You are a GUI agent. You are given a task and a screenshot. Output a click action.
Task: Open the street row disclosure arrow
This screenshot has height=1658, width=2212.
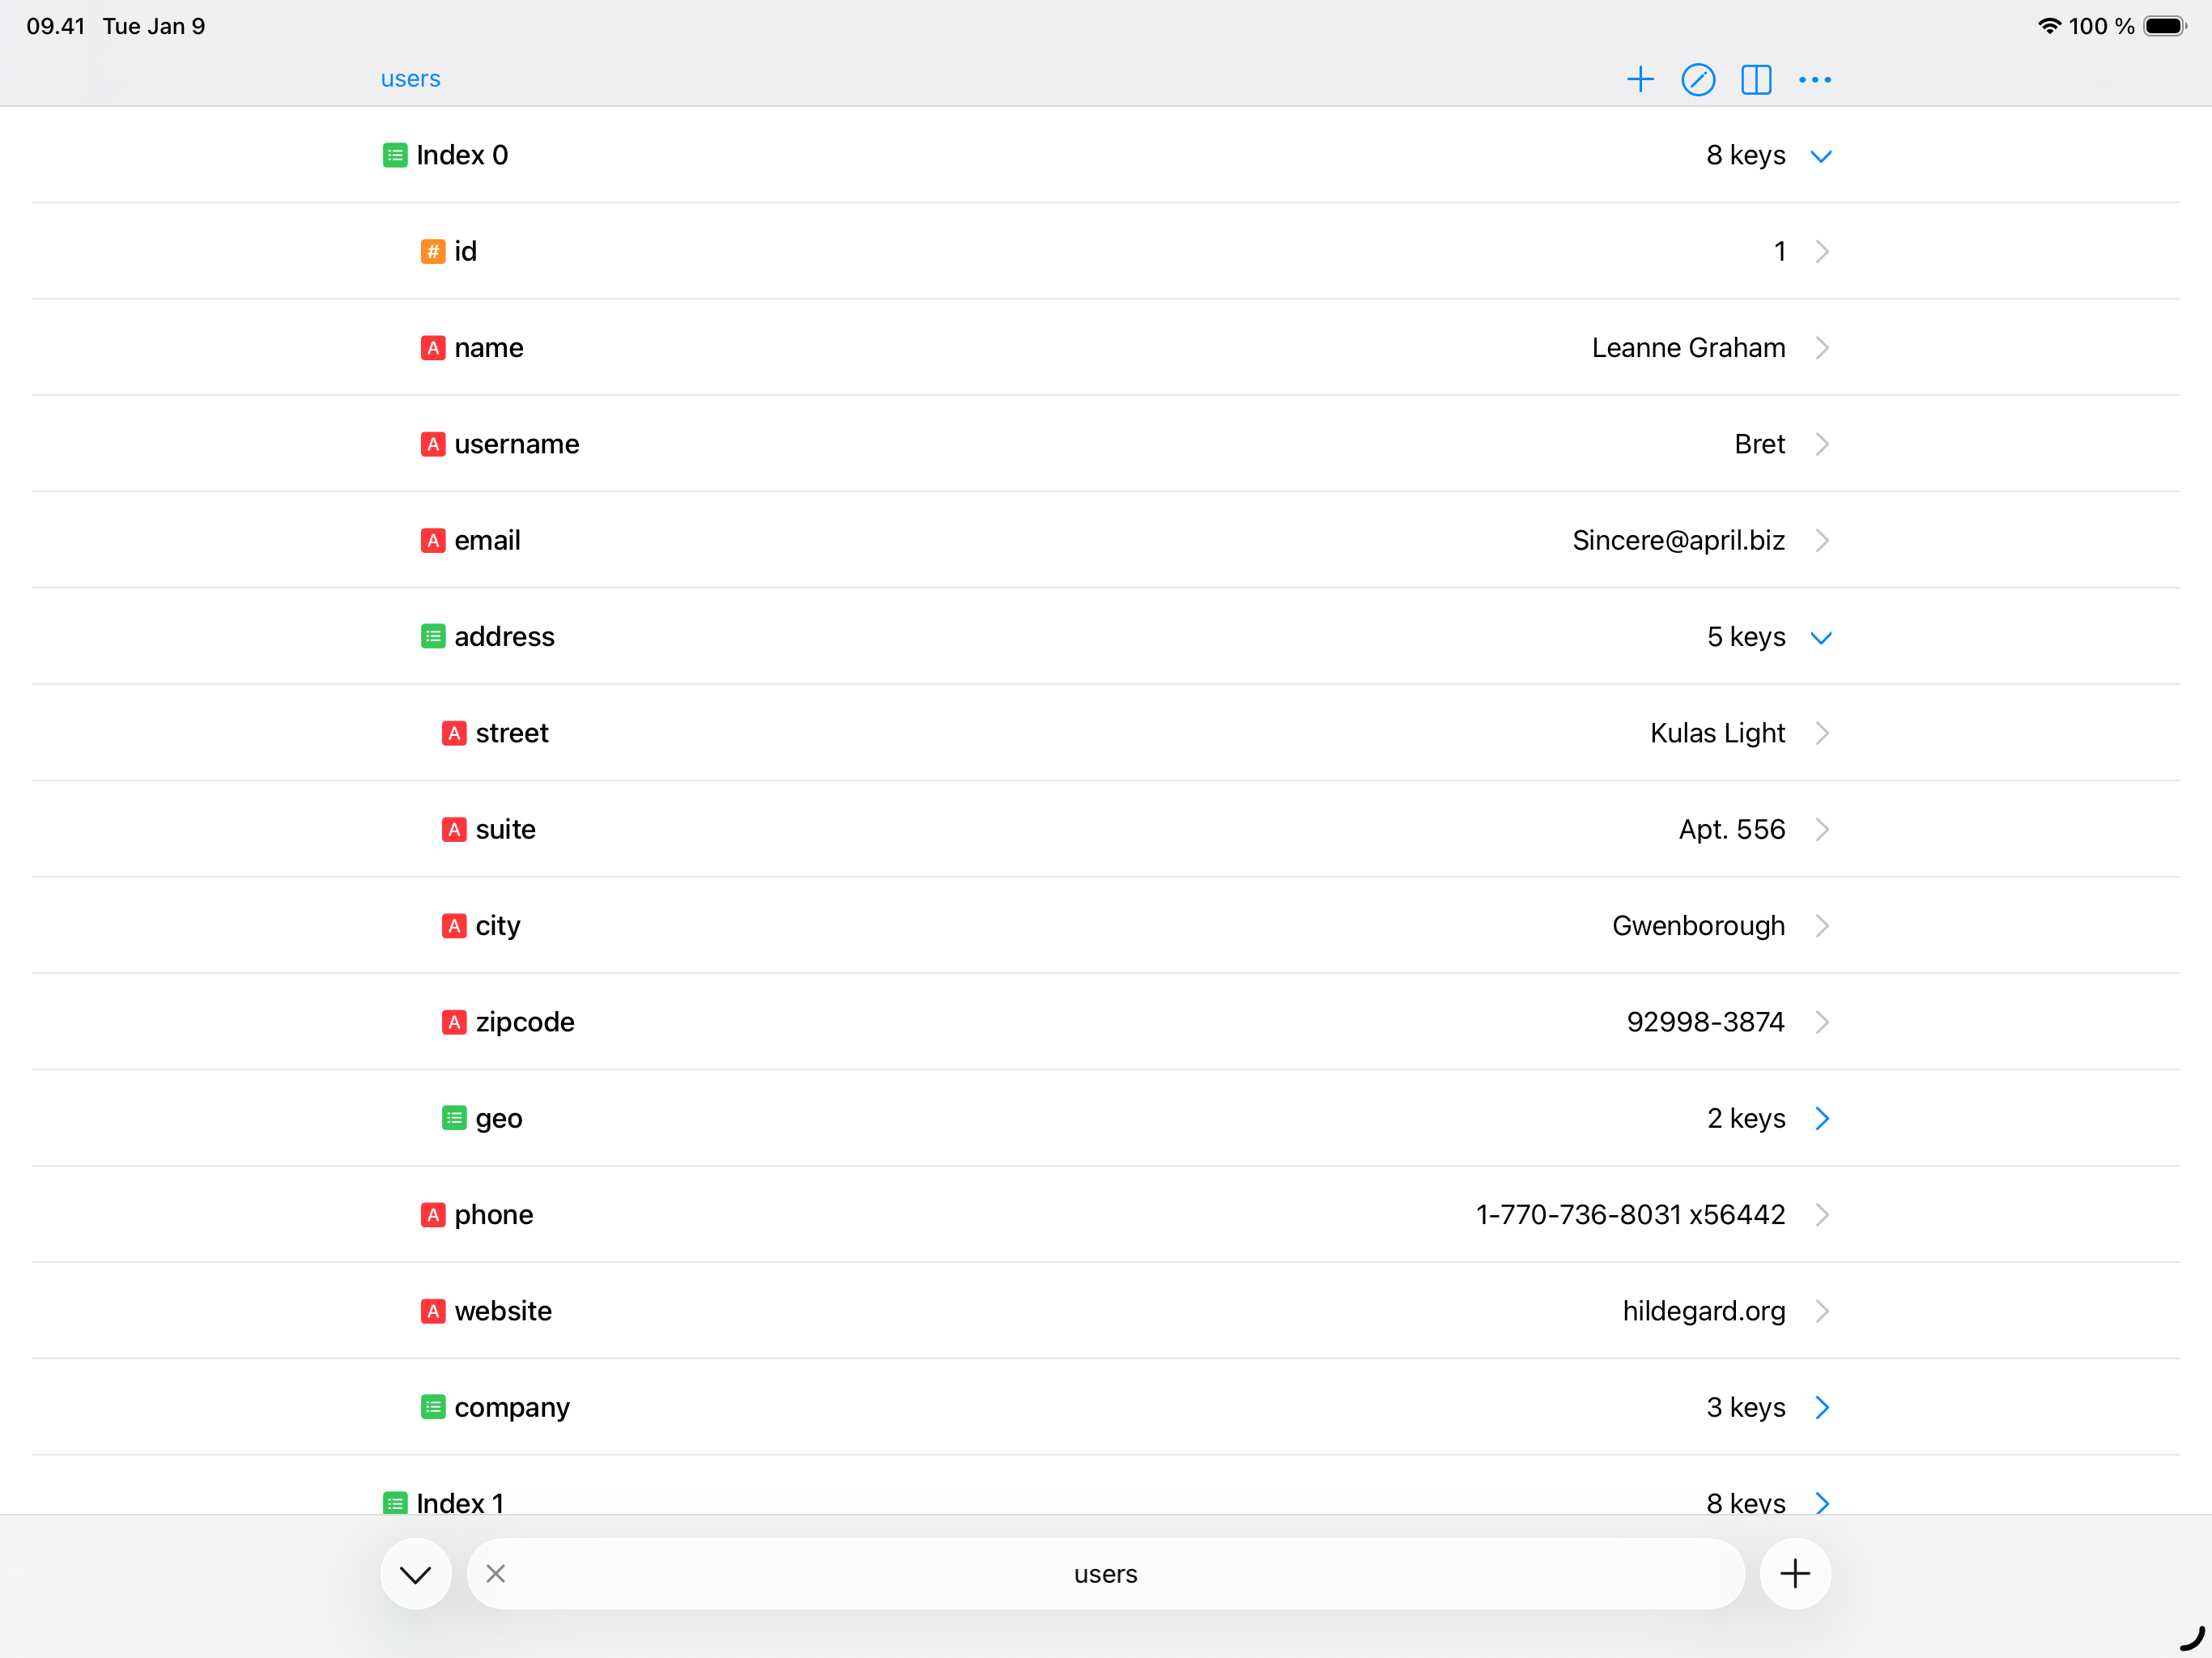1822,733
